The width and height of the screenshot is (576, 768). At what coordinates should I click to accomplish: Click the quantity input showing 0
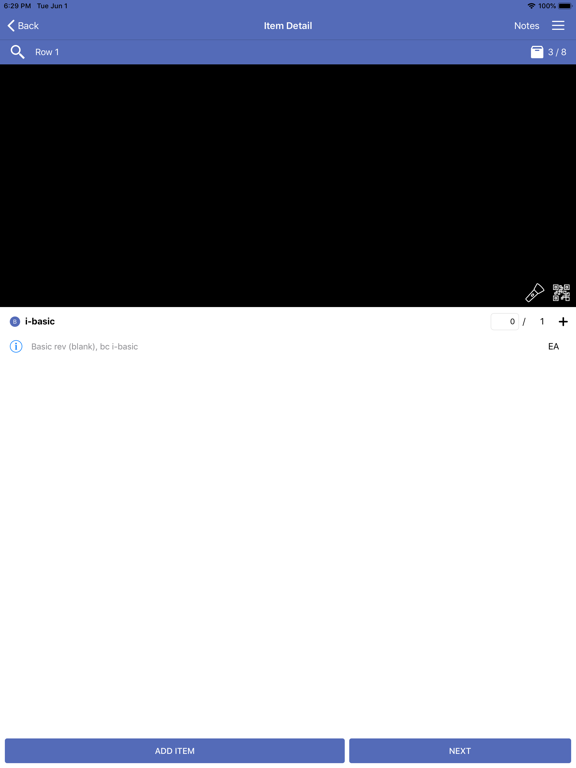pyautogui.click(x=504, y=322)
